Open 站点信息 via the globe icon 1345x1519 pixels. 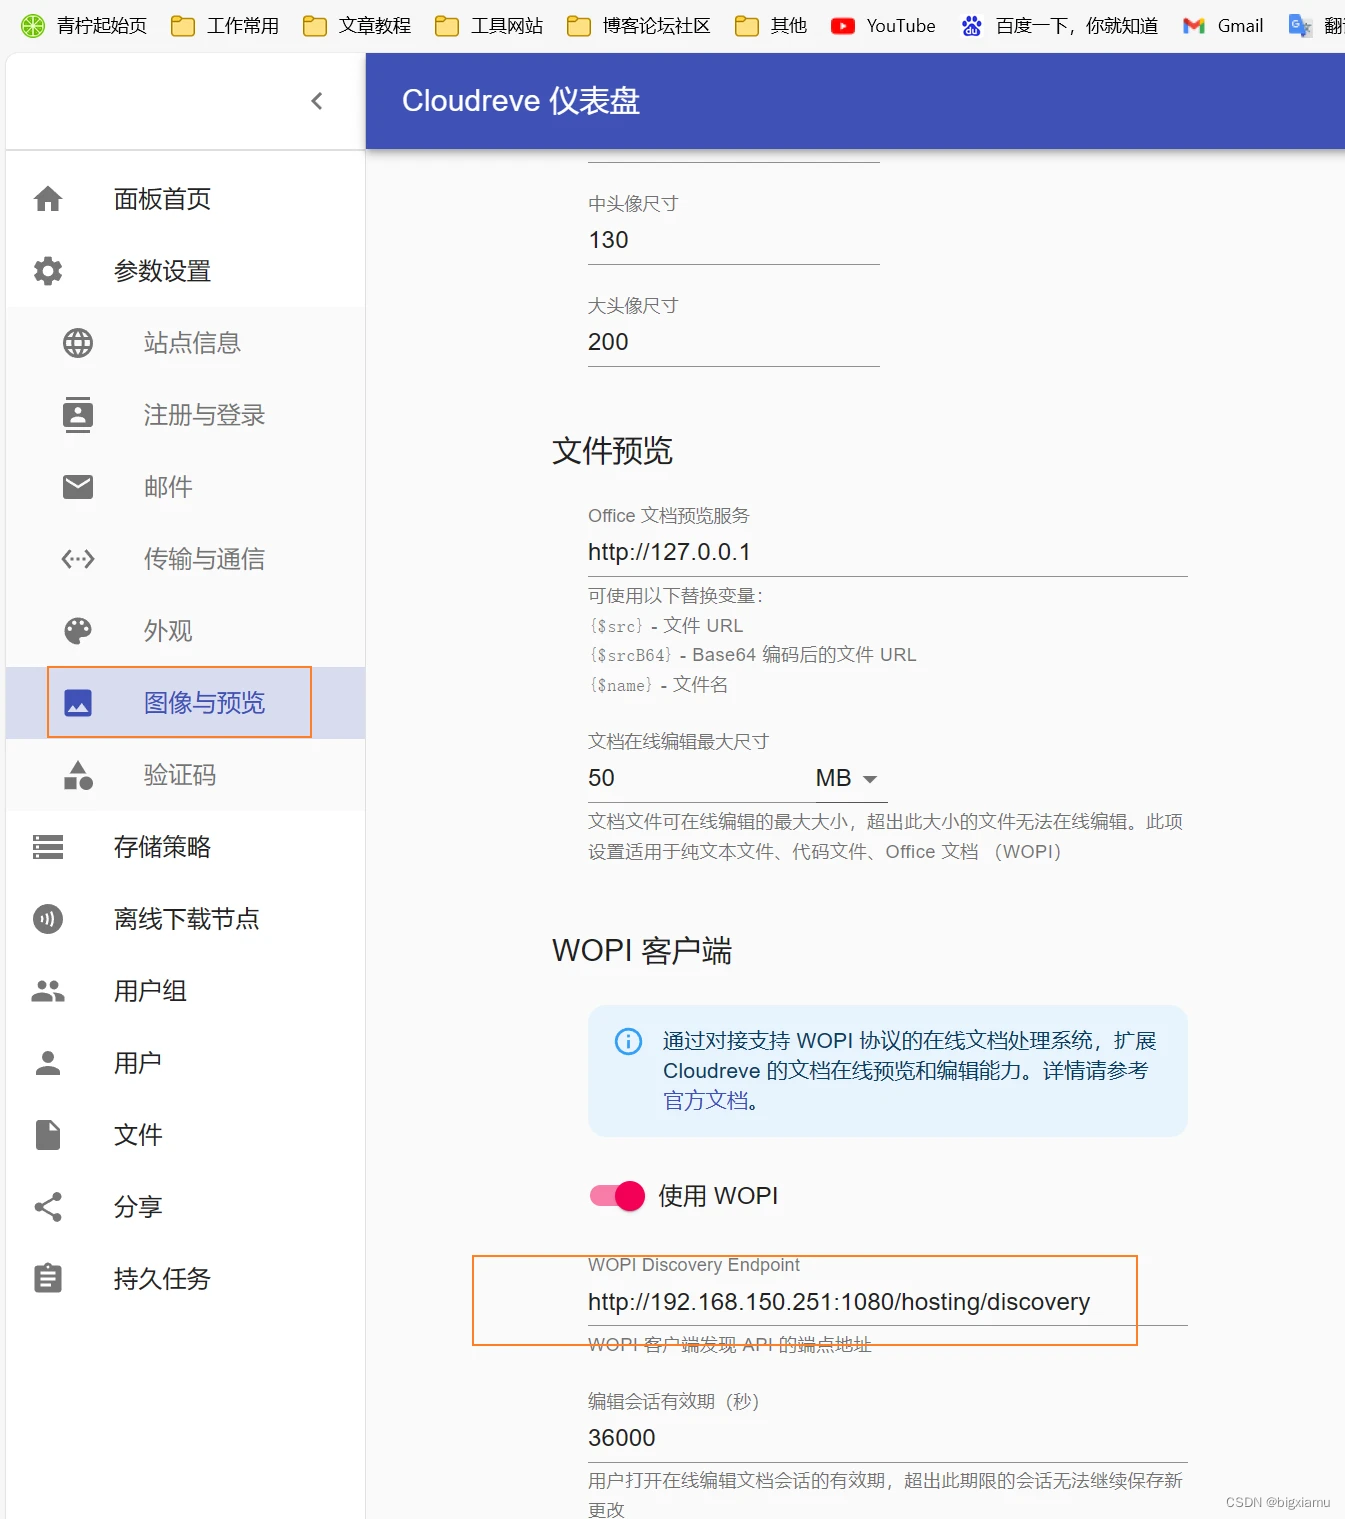click(x=78, y=343)
